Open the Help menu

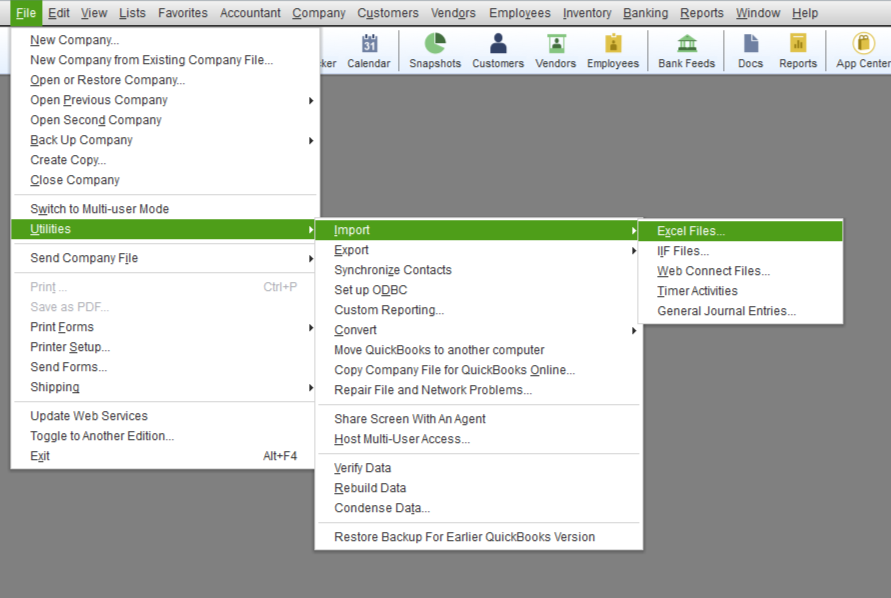[805, 13]
